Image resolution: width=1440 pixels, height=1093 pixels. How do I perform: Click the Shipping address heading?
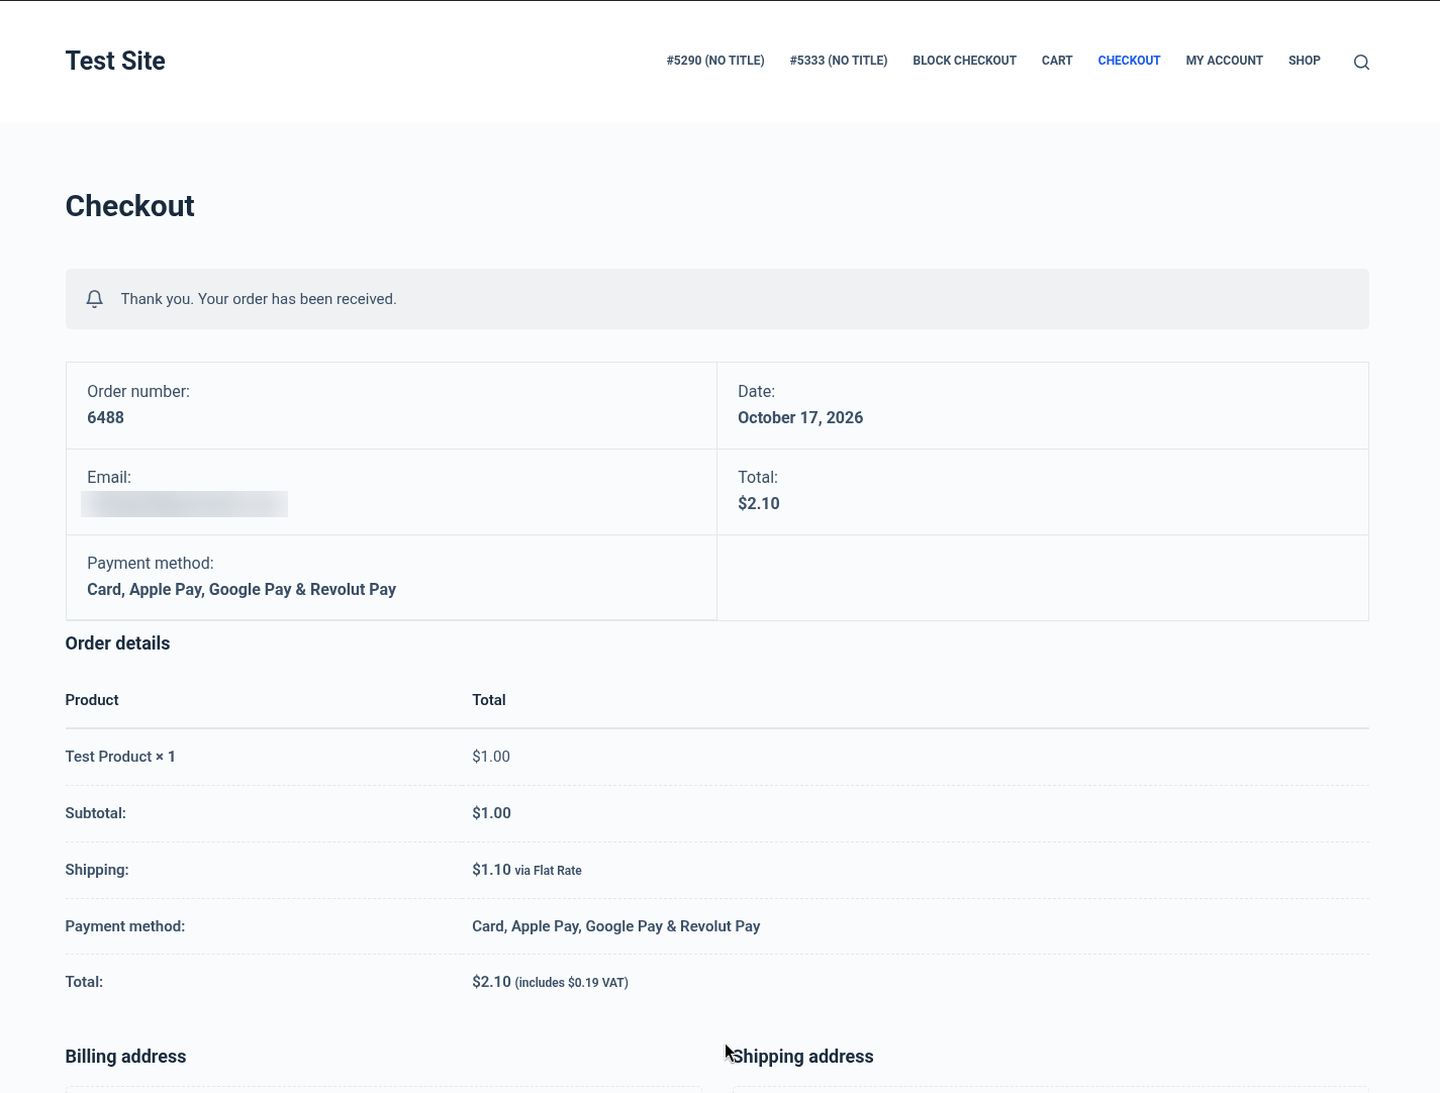pyautogui.click(x=802, y=1057)
